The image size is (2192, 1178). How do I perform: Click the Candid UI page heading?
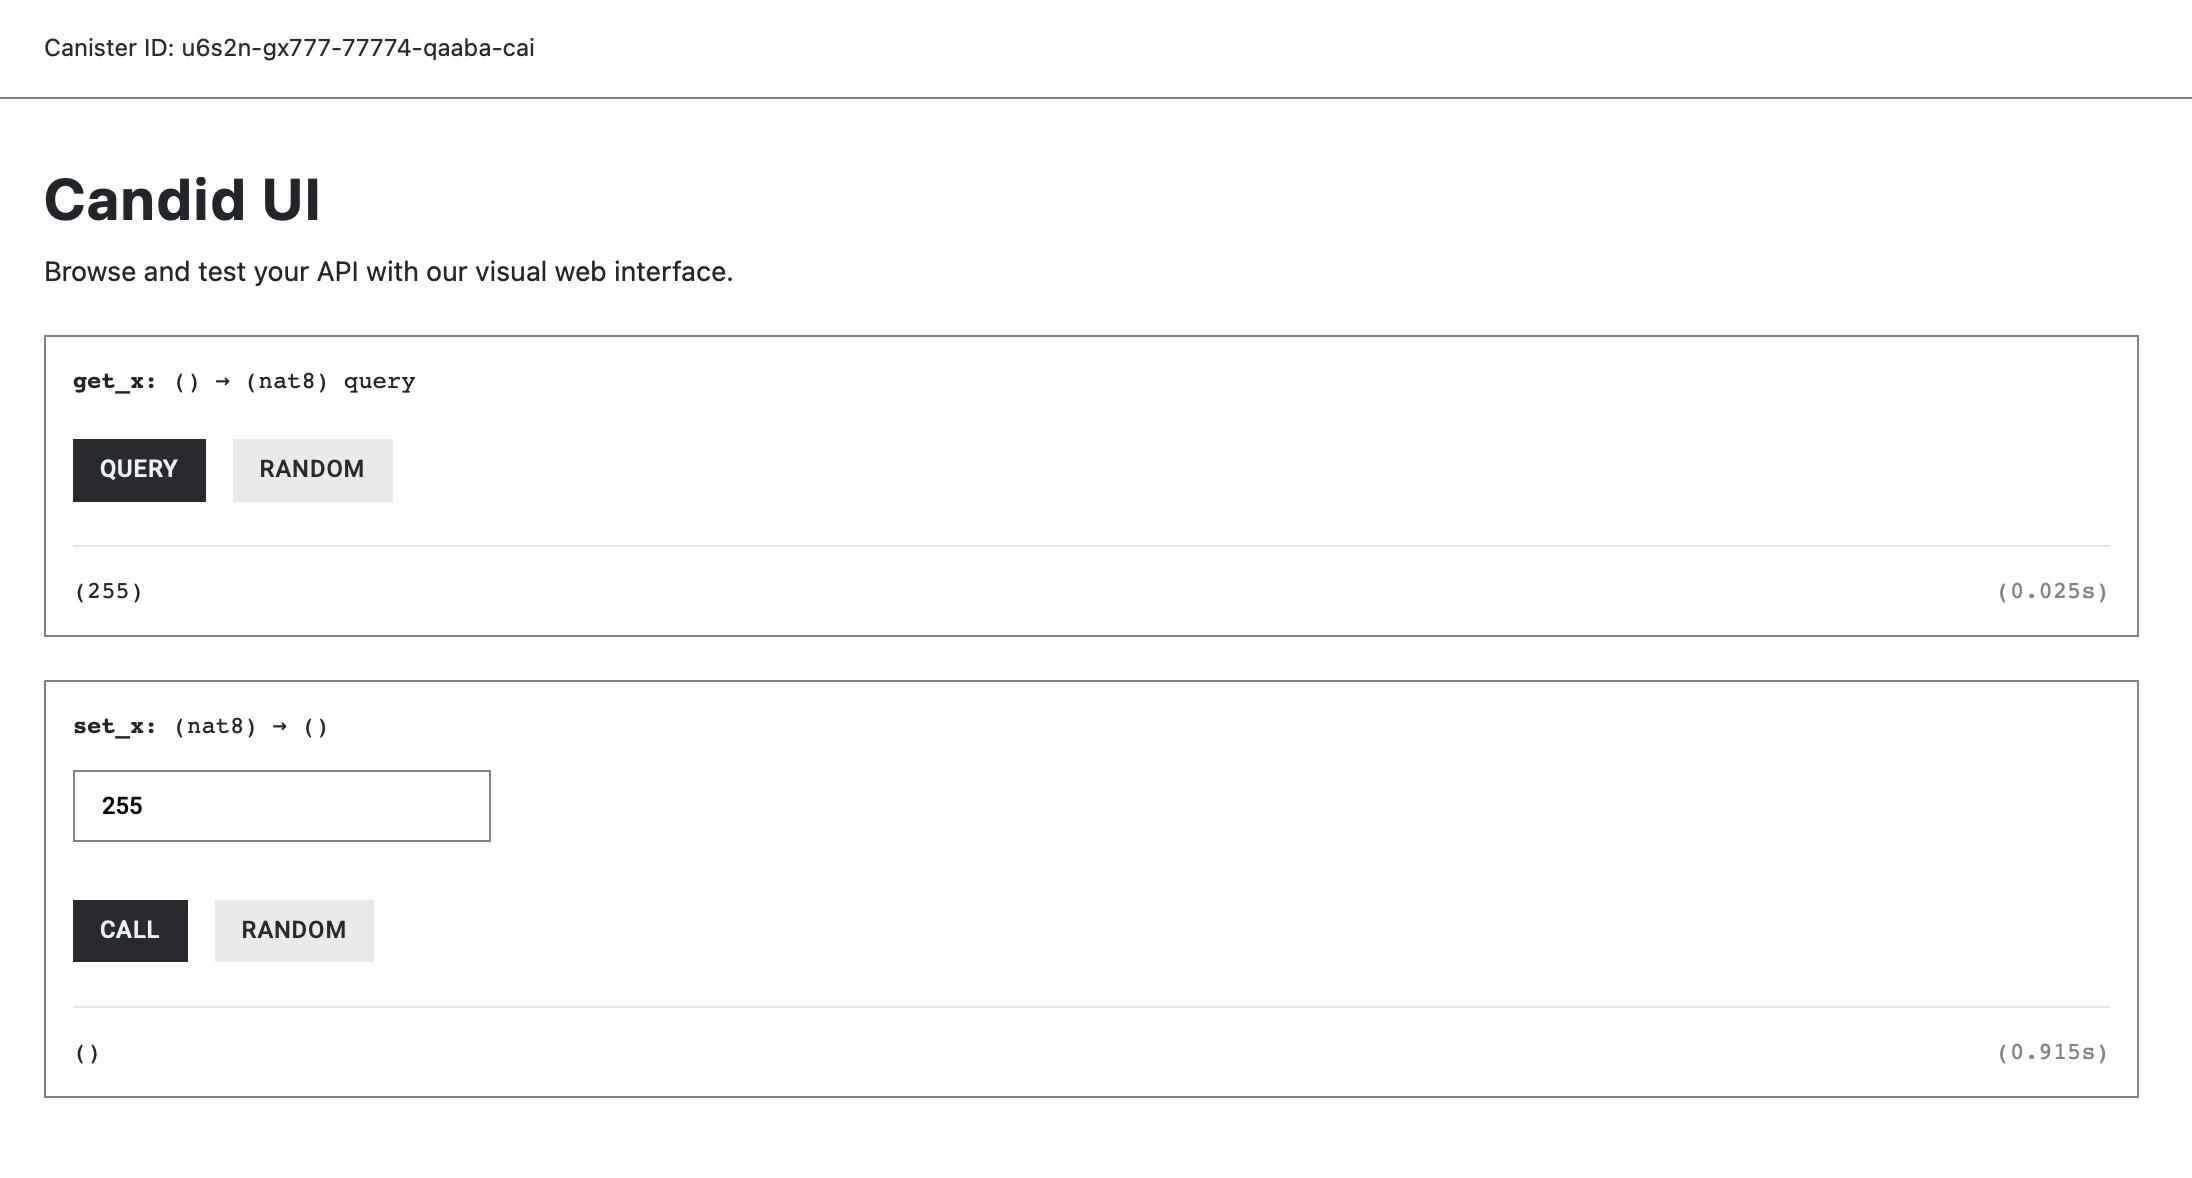(x=183, y=200)
